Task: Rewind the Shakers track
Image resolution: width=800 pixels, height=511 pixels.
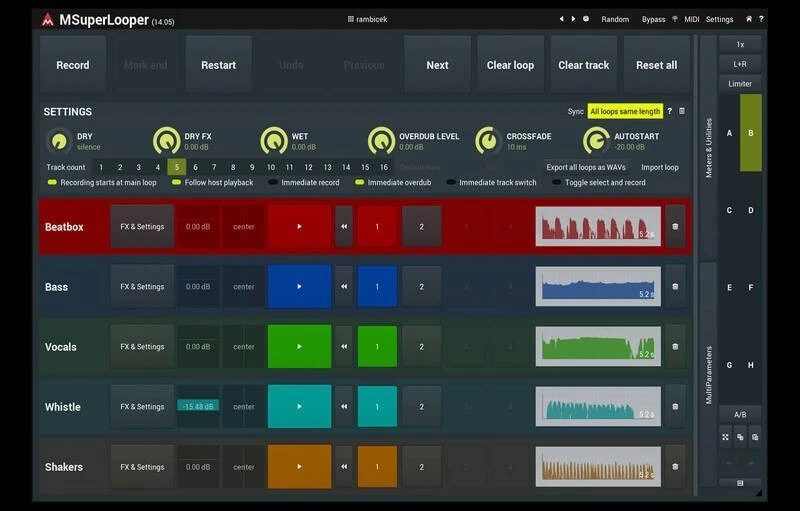Action: pyautogui.click(x=344, y=467)
